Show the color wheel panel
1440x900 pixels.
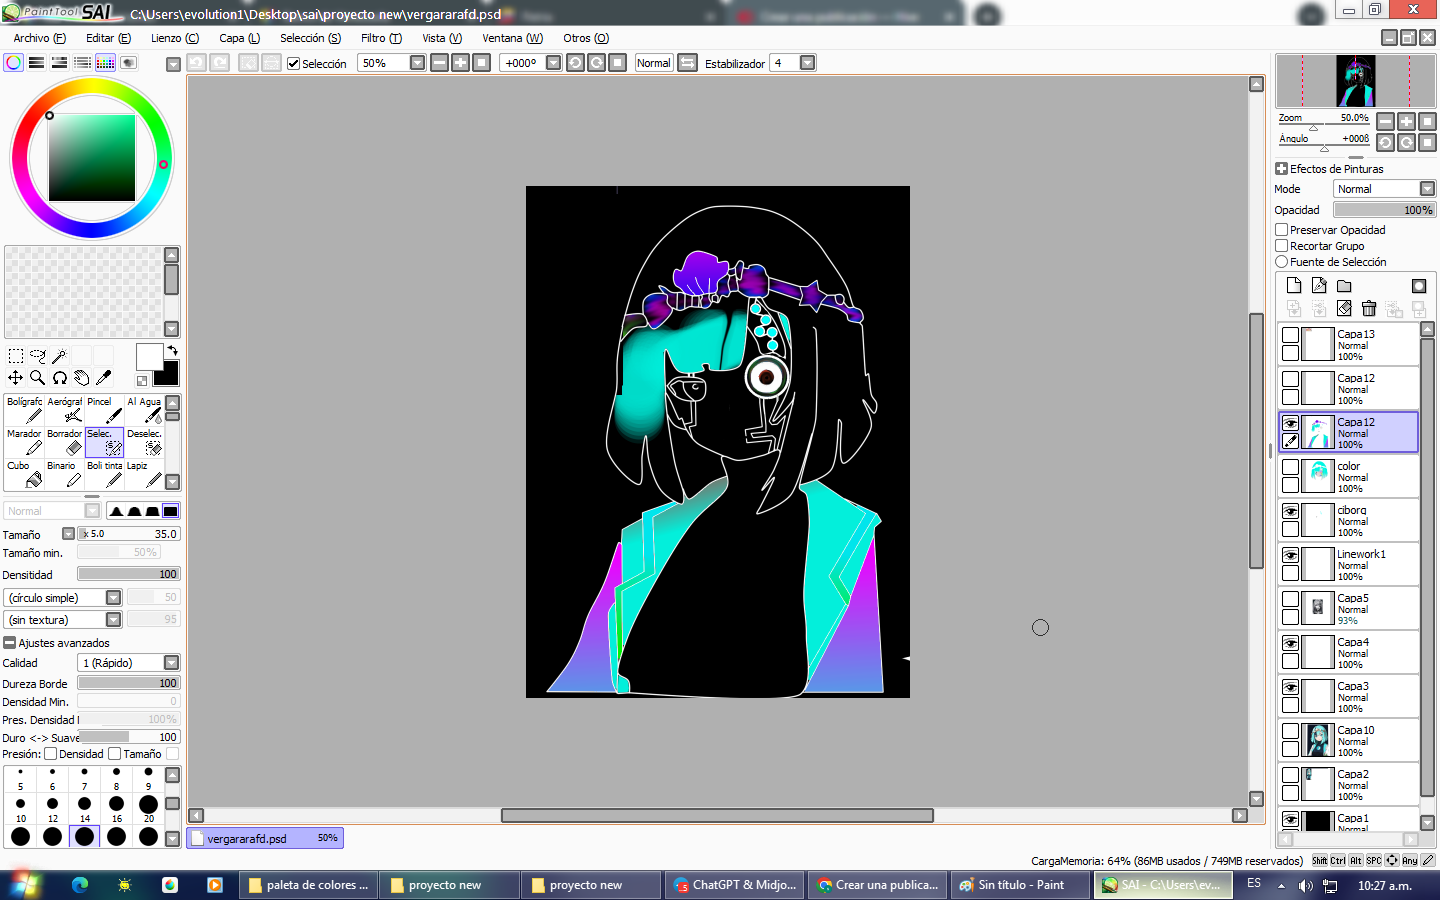tap(13, 62)
